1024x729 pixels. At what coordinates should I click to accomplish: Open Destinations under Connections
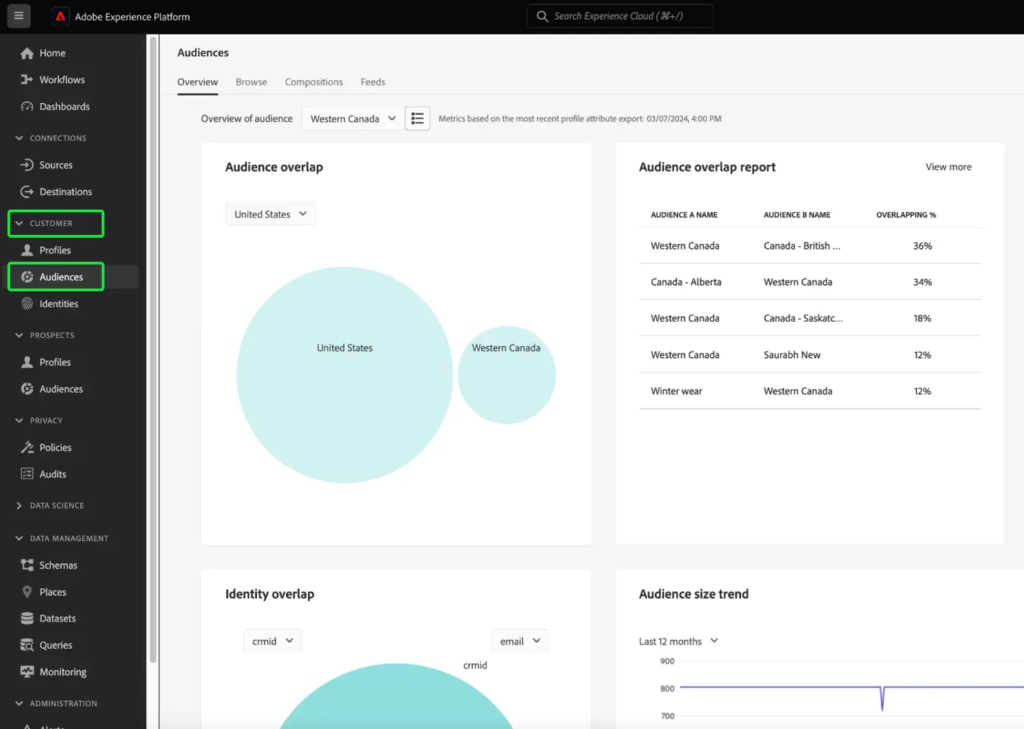[x=65, y=192]
